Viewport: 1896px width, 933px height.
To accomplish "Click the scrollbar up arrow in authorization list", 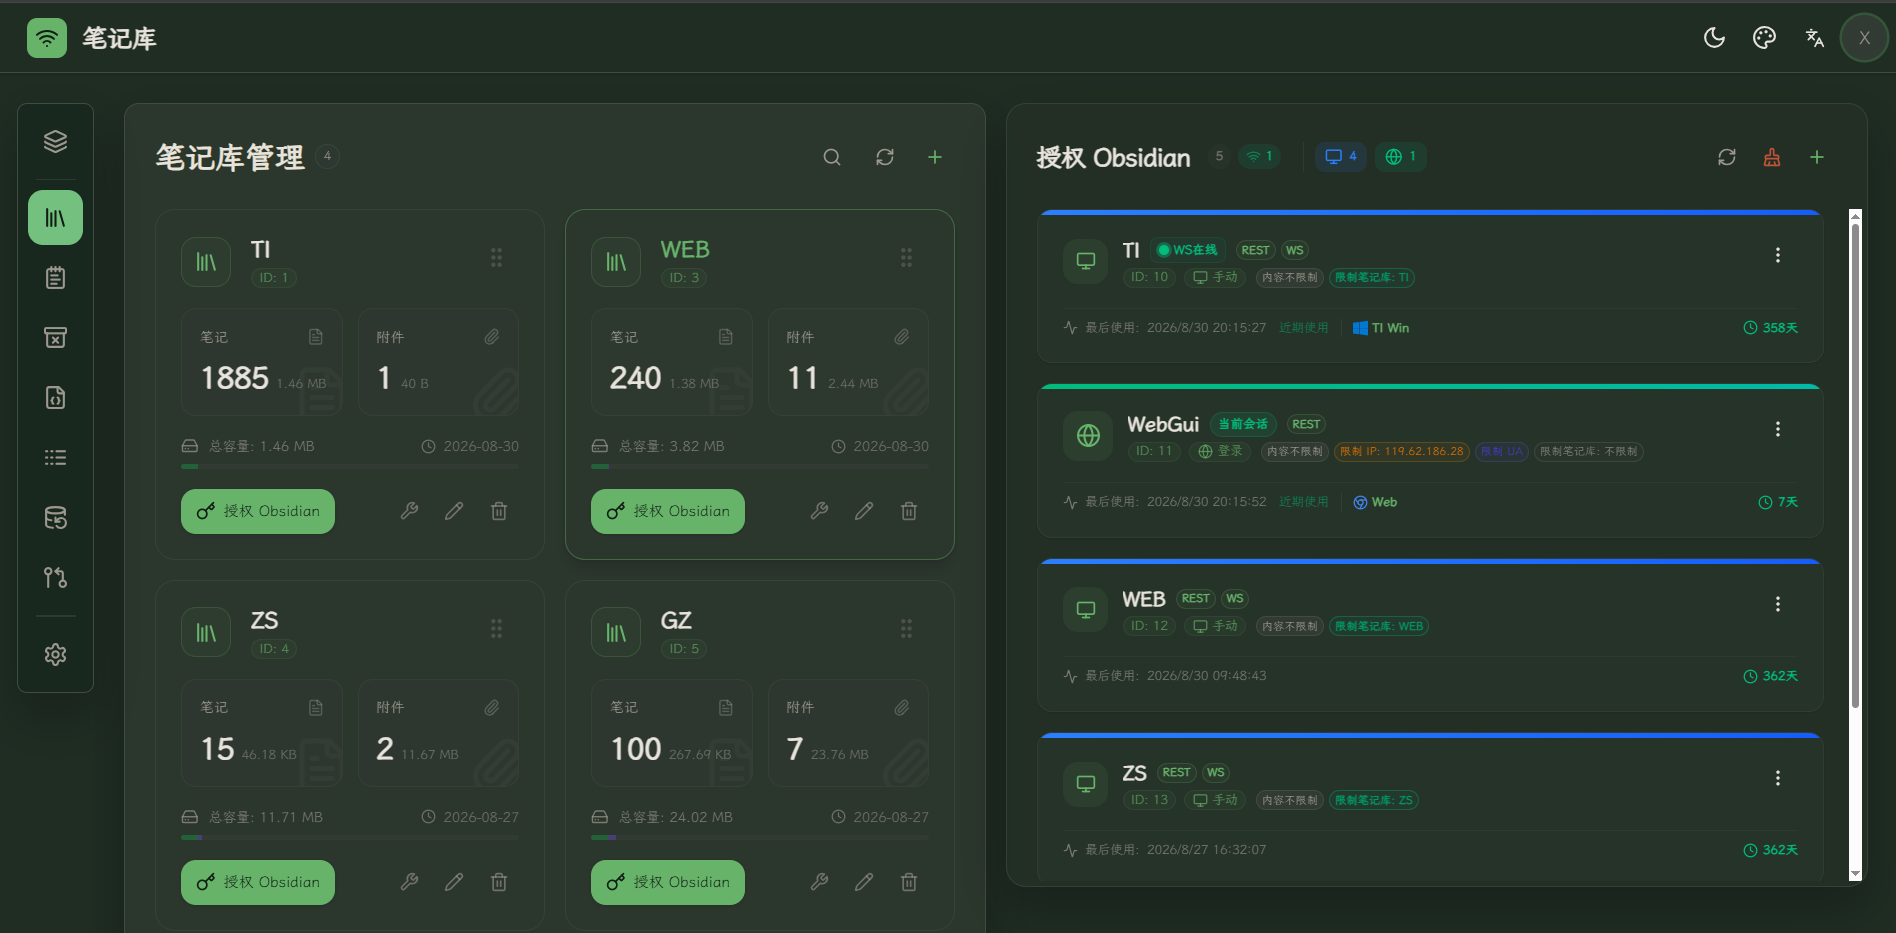I will point(1855,215).
